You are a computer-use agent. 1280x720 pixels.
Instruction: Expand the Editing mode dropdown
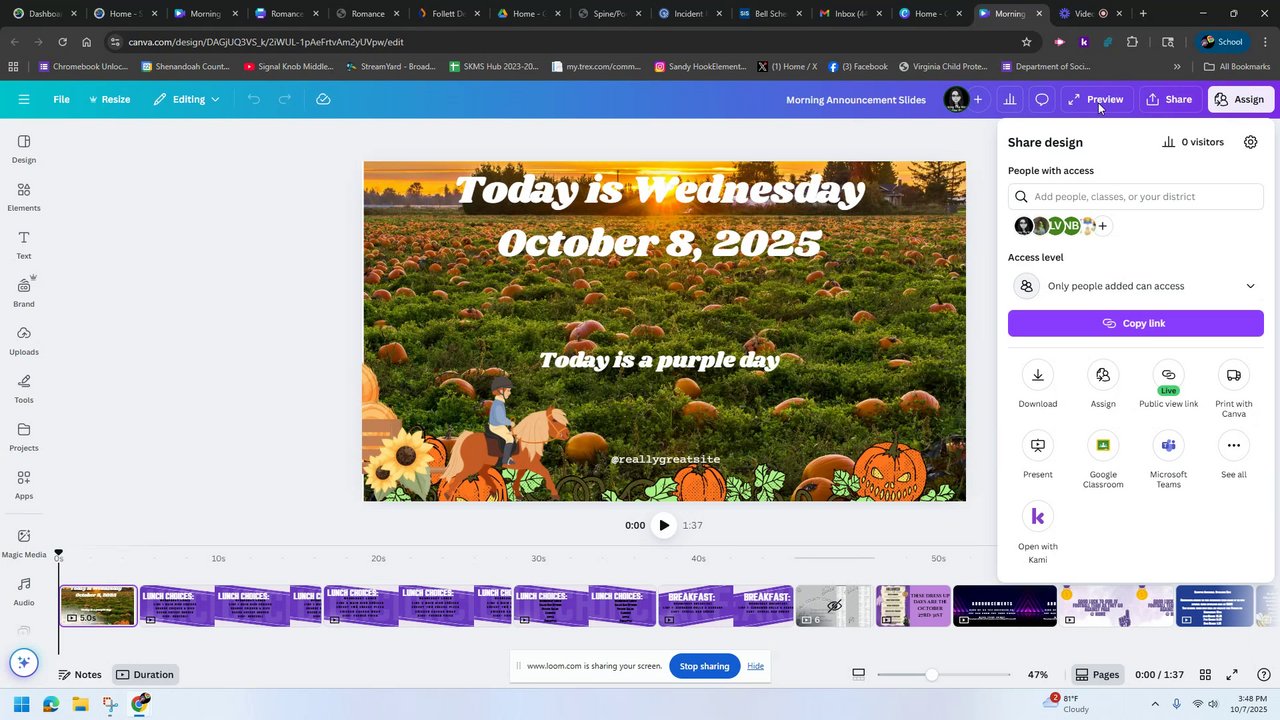click(186, 99)
